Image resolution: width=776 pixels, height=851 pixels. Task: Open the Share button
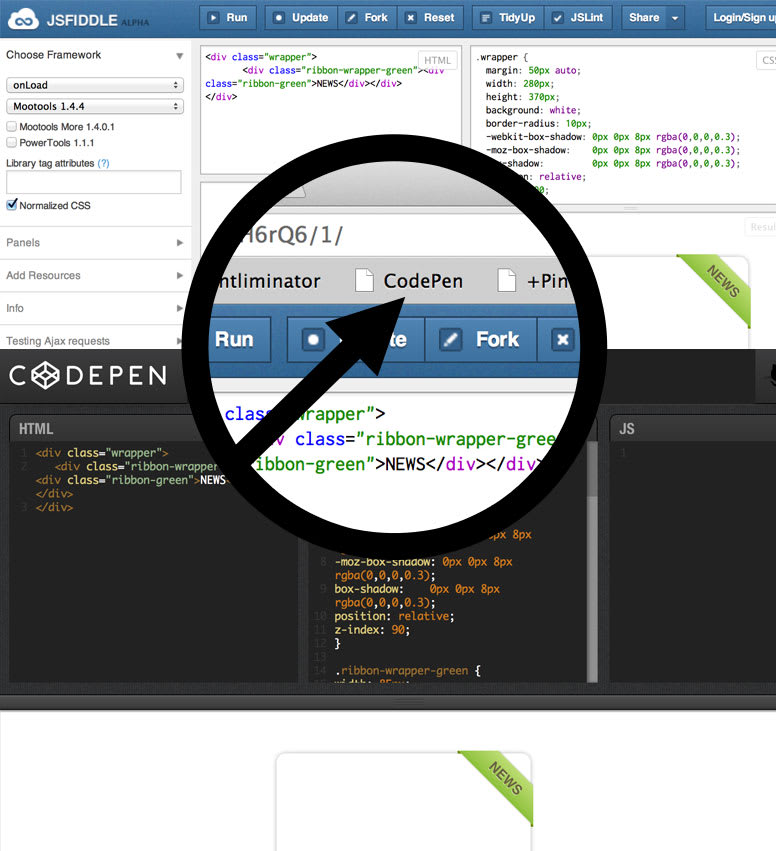tap(644, 17)
